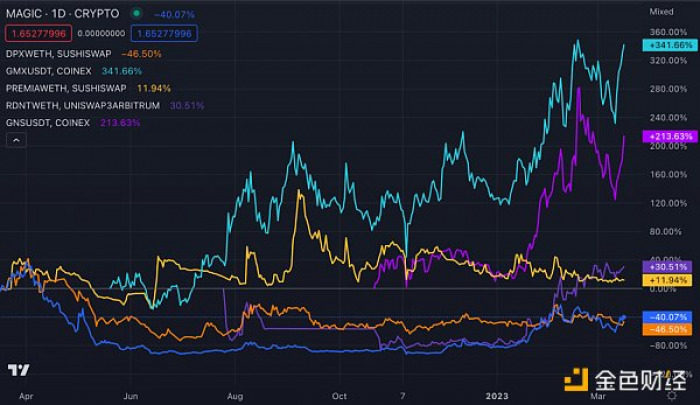Click the 360.00% axis tick

(668, 32)
